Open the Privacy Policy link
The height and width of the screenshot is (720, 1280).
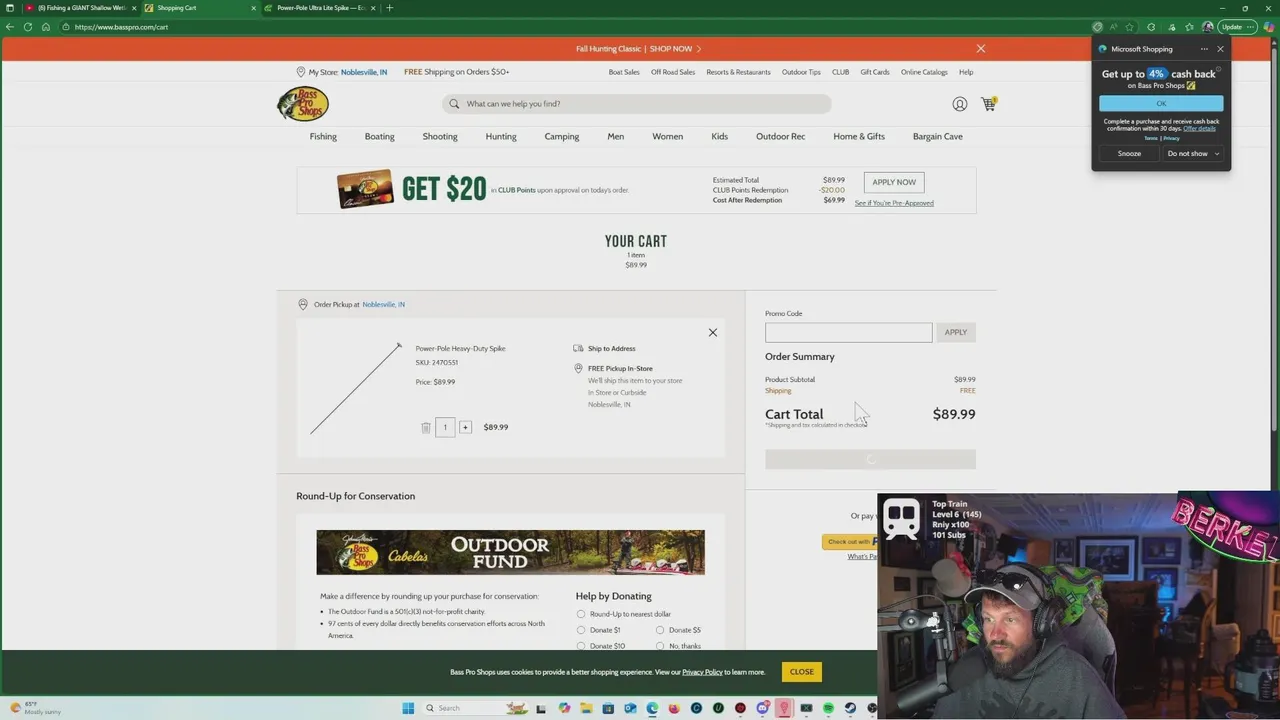coord(702,672)
